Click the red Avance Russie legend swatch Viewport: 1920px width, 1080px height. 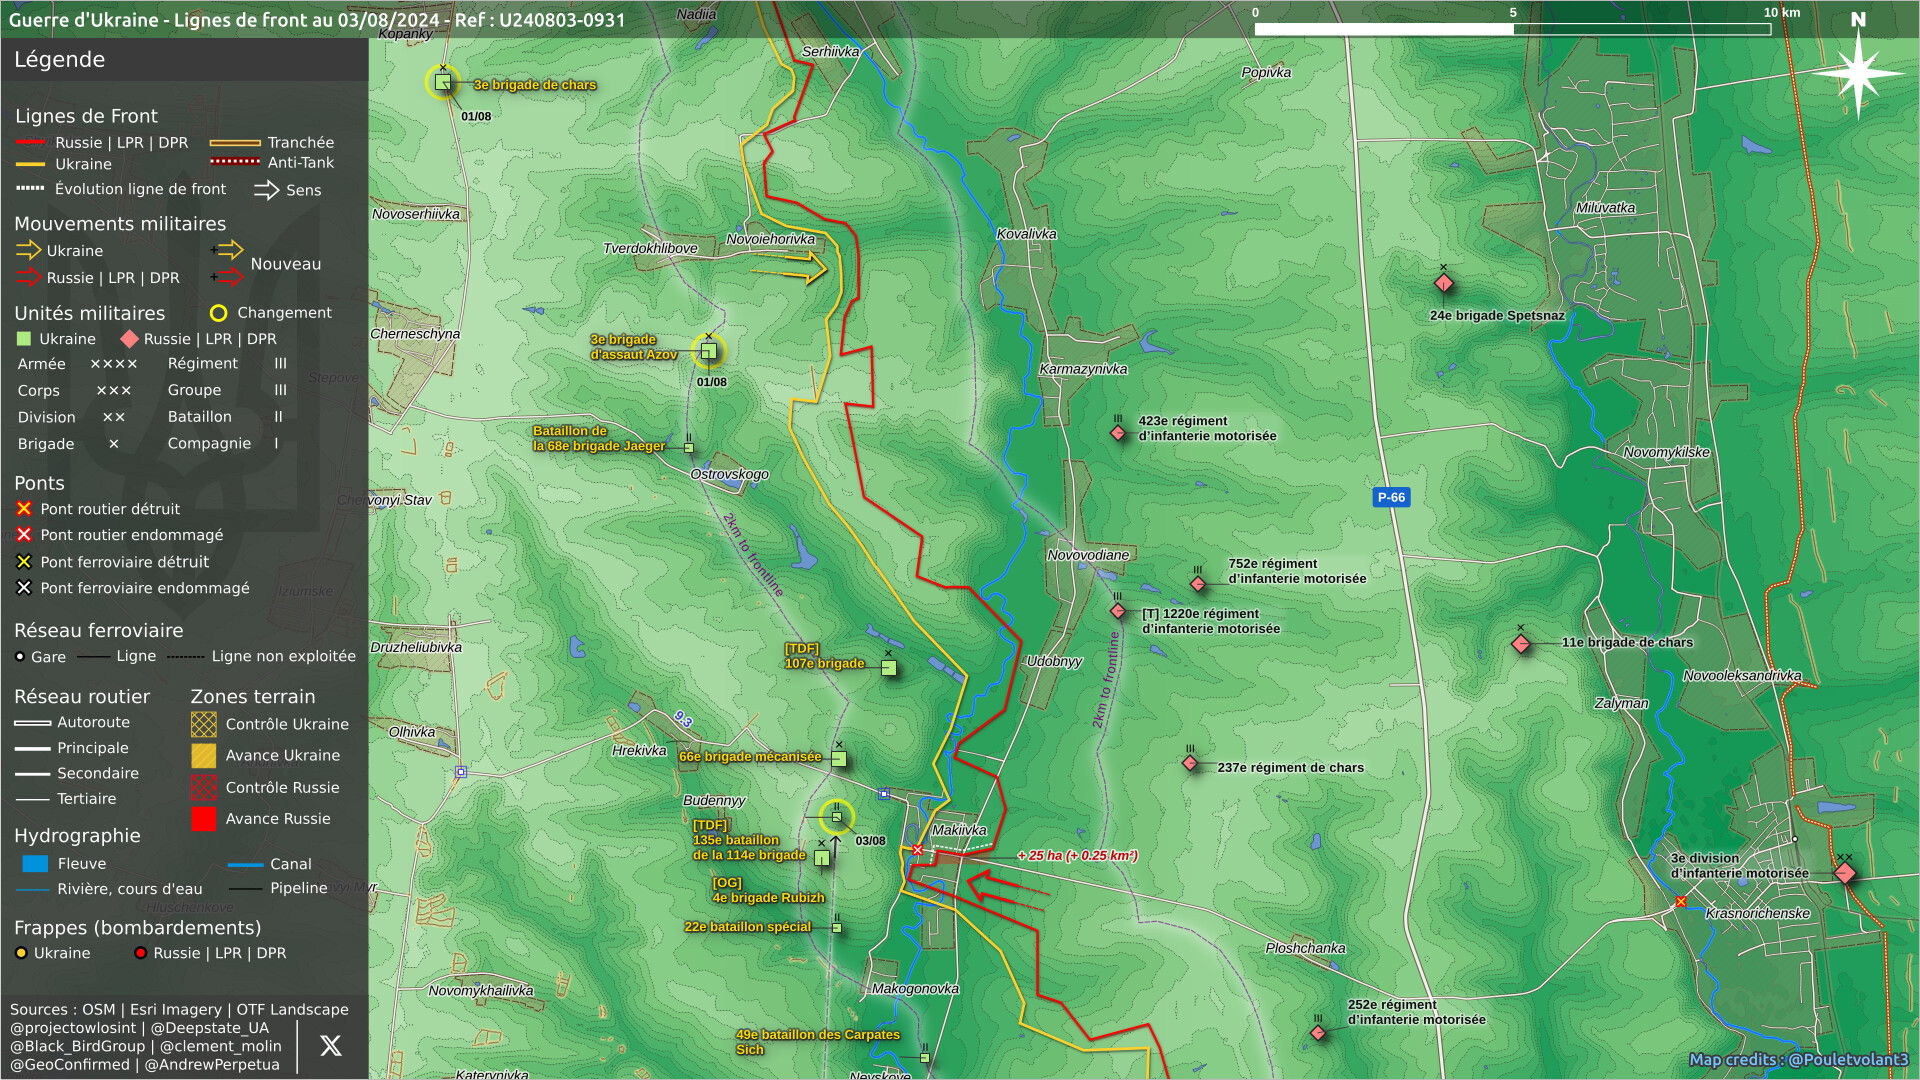(204, 819)
